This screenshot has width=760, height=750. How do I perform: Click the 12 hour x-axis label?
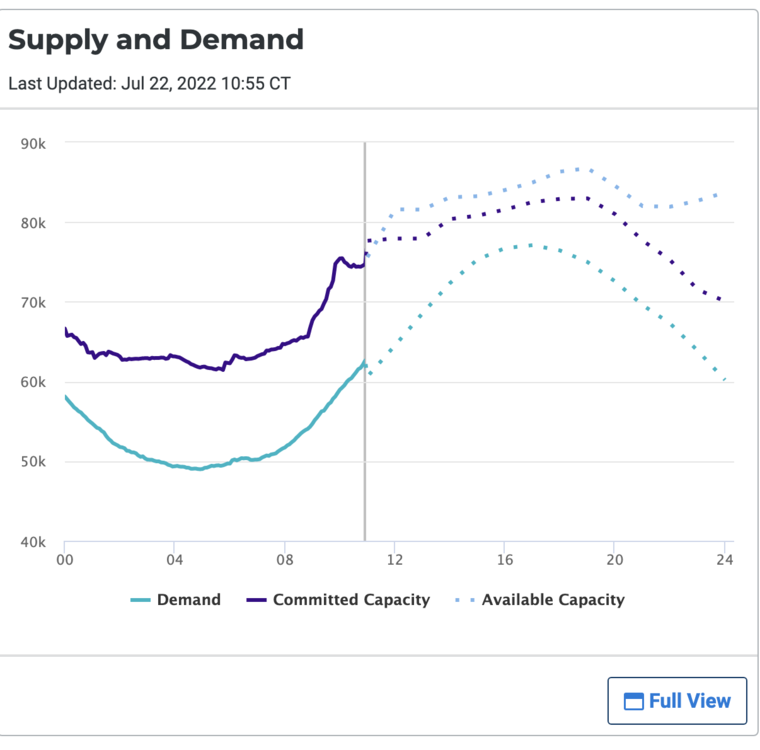(395, 560)
